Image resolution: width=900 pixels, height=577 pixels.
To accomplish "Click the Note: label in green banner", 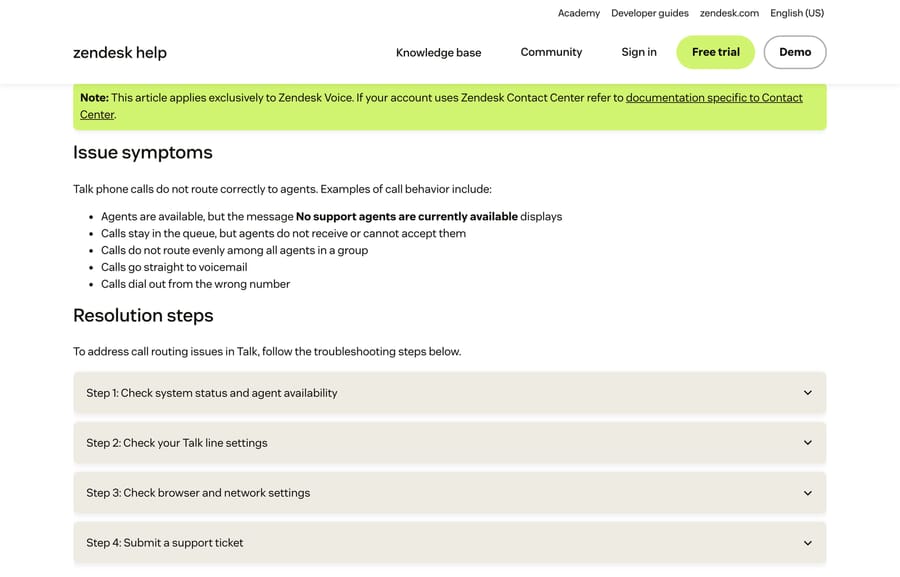I will (x=94, y=98).
